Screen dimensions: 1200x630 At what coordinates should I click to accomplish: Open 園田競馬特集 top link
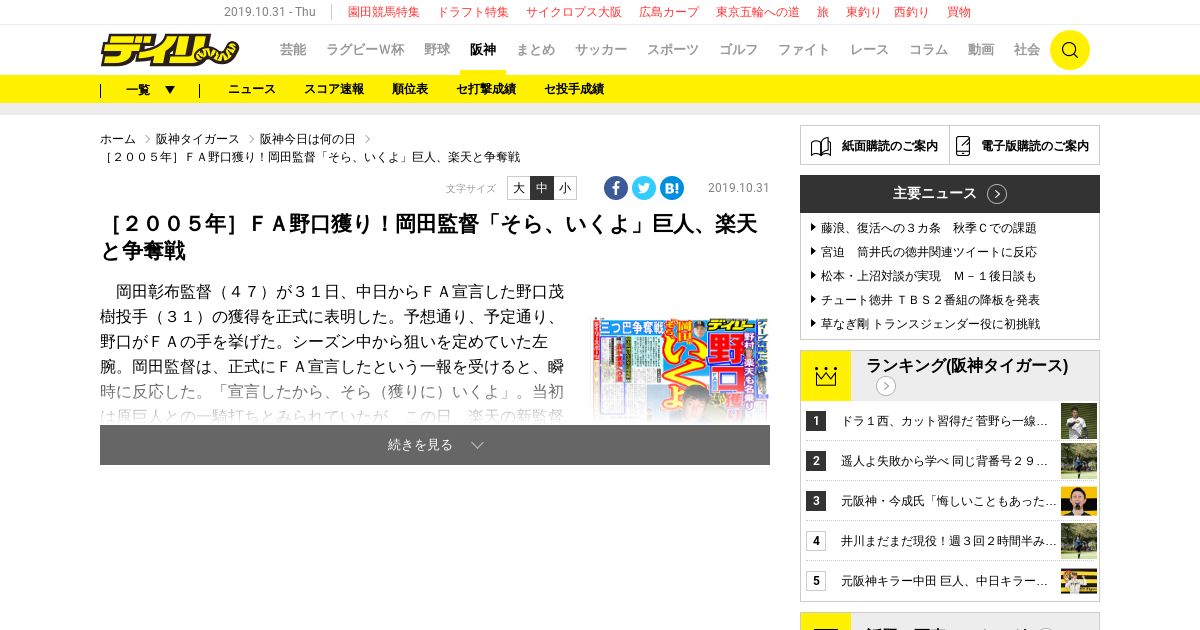(x=384, y=12)
